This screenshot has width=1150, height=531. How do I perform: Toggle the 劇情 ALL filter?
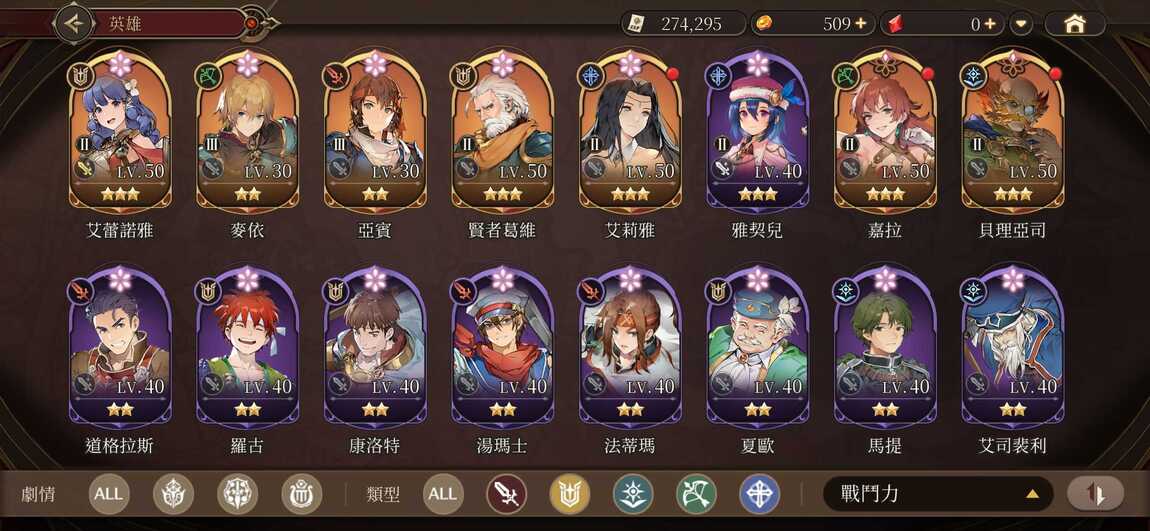(109, 494)
